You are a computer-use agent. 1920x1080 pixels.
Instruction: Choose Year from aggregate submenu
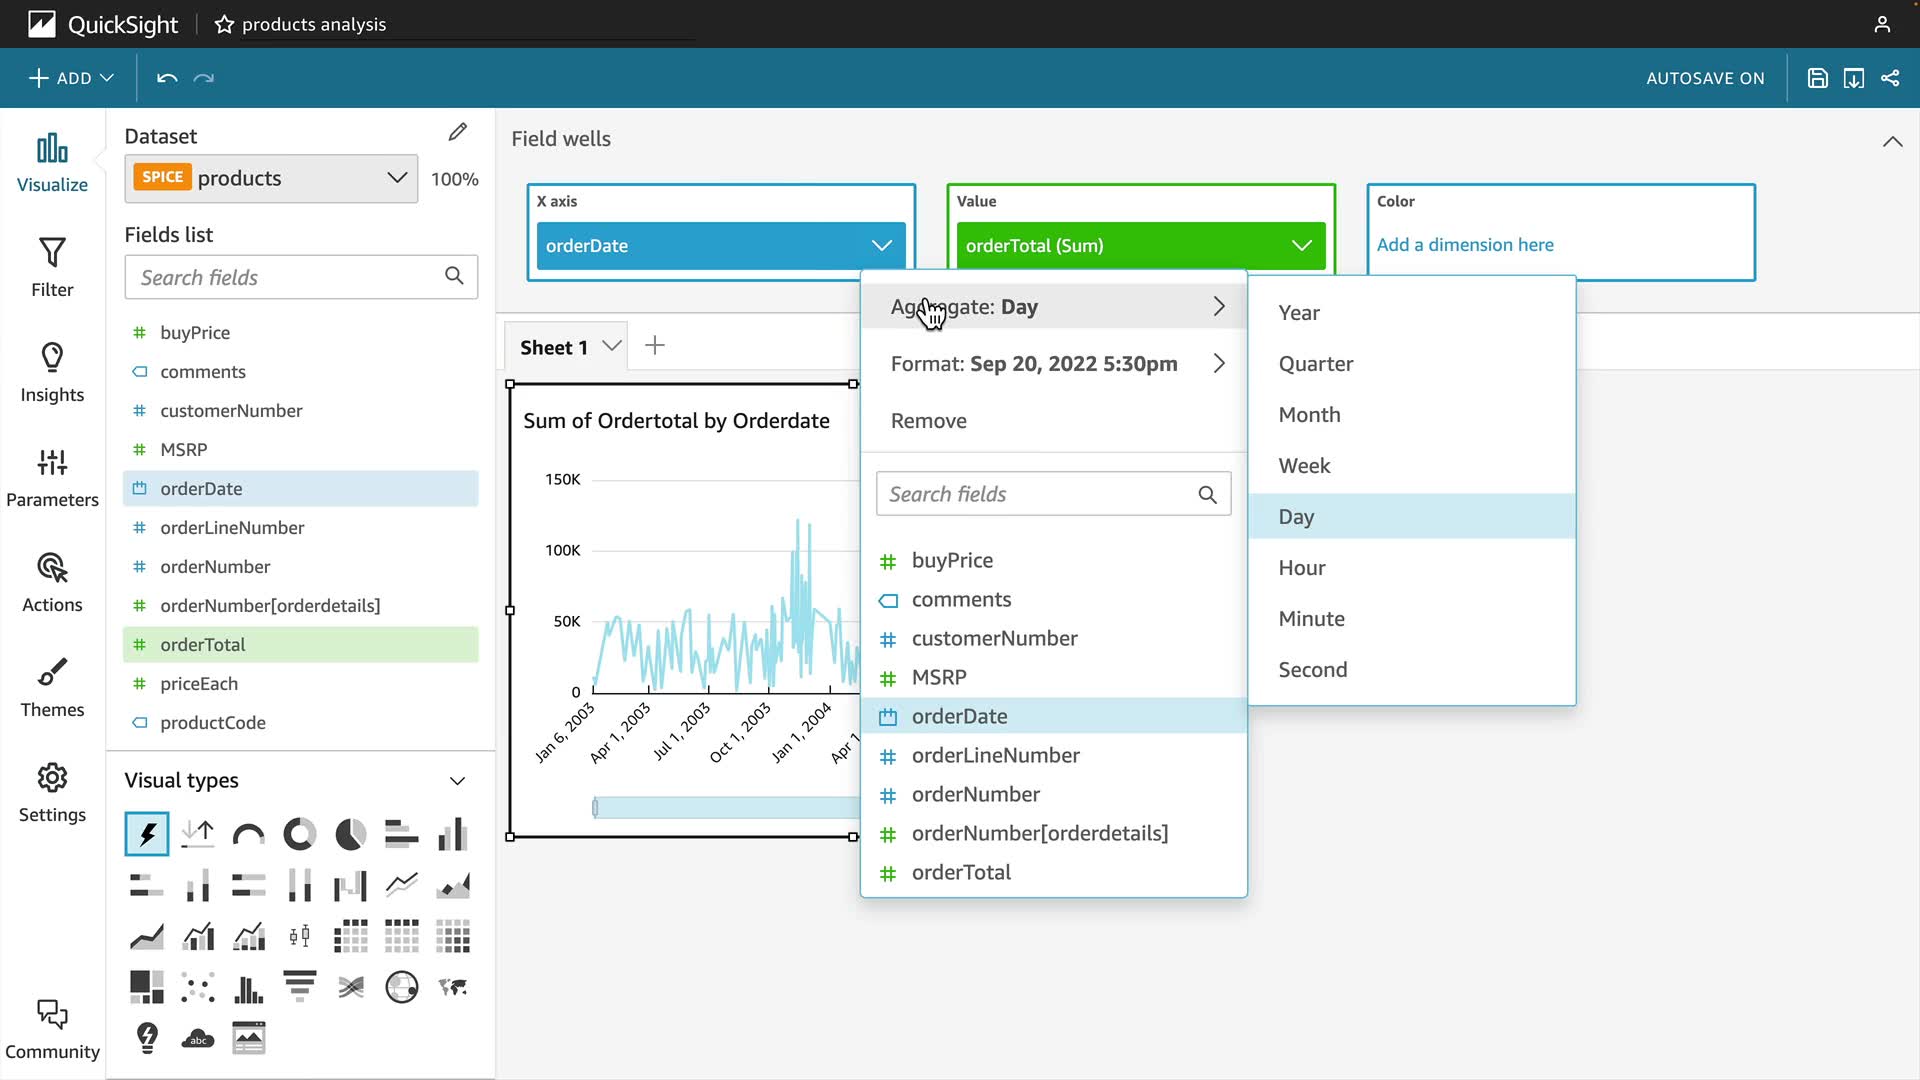[1299, 313]
